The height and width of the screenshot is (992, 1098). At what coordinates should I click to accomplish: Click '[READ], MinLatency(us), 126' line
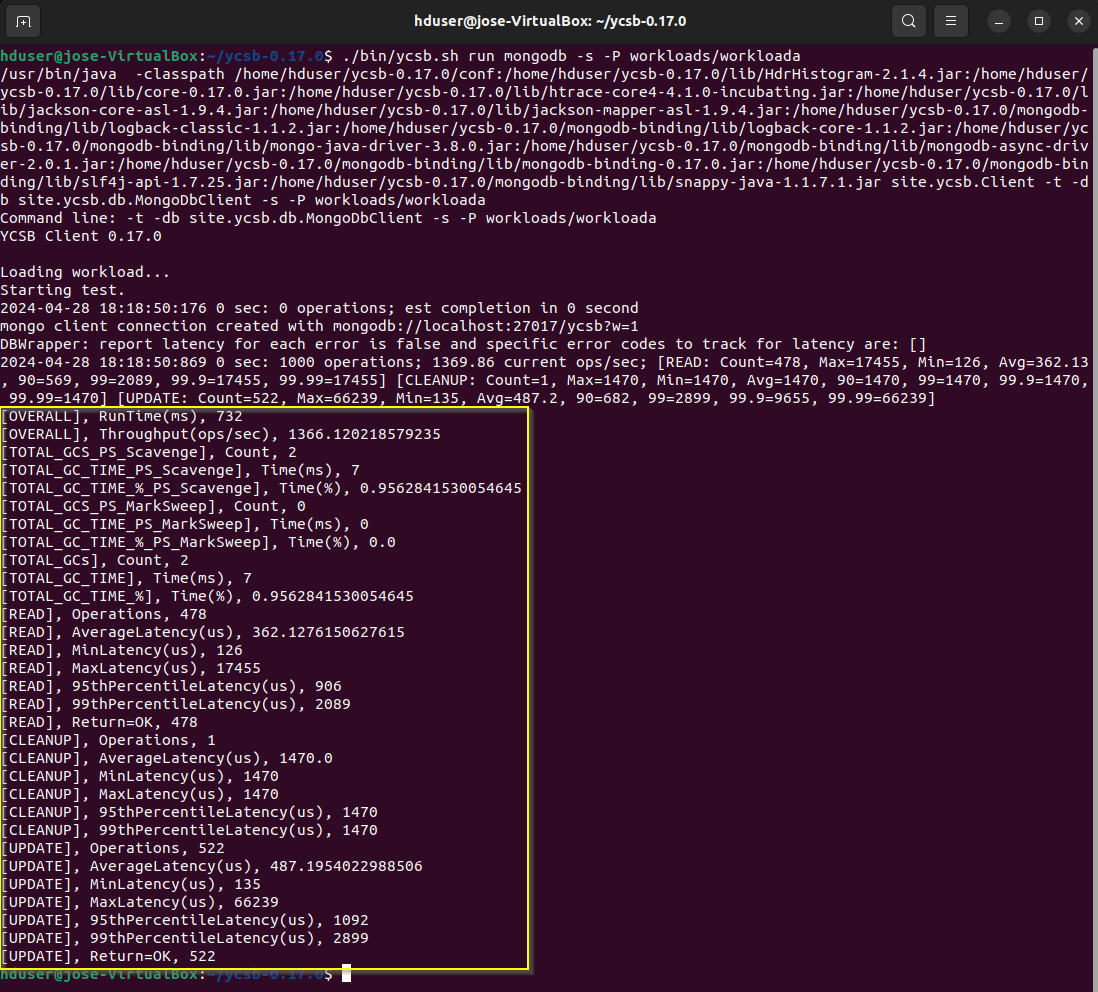coord(122,650)
